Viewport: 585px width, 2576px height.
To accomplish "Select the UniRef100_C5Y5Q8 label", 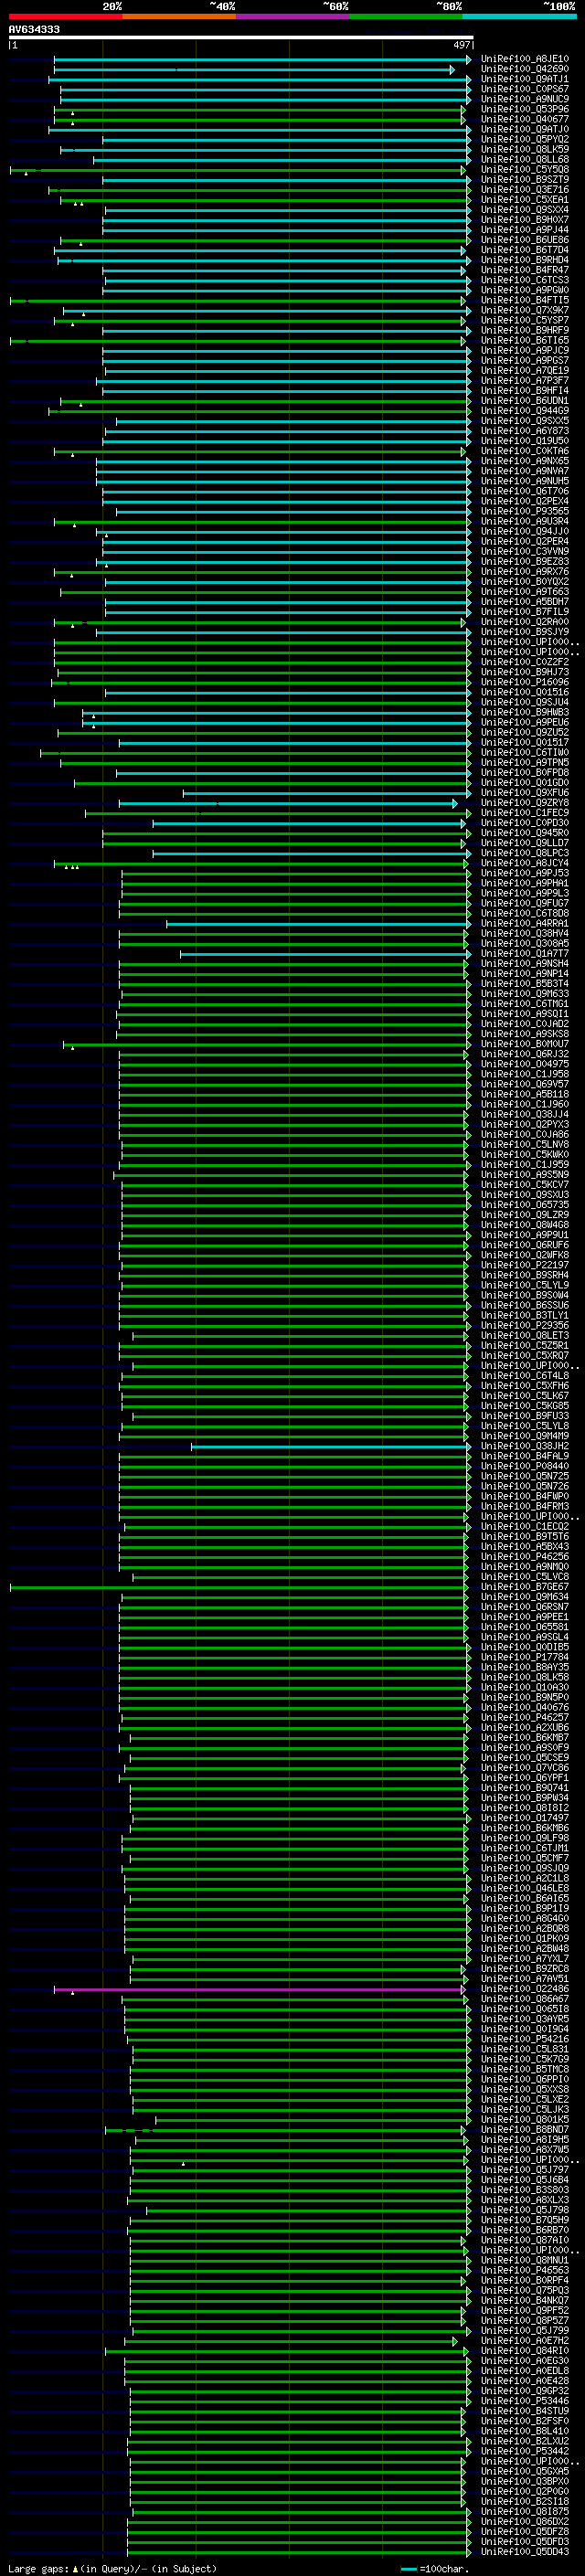I will [x=525, y=170].
